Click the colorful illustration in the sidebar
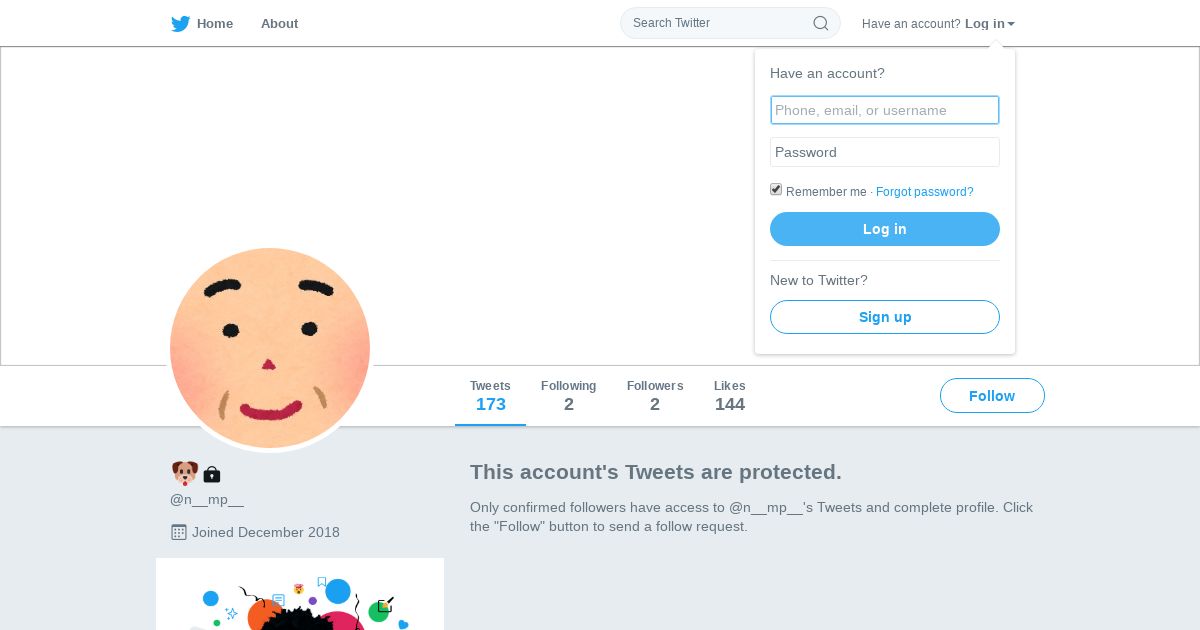 300,594
